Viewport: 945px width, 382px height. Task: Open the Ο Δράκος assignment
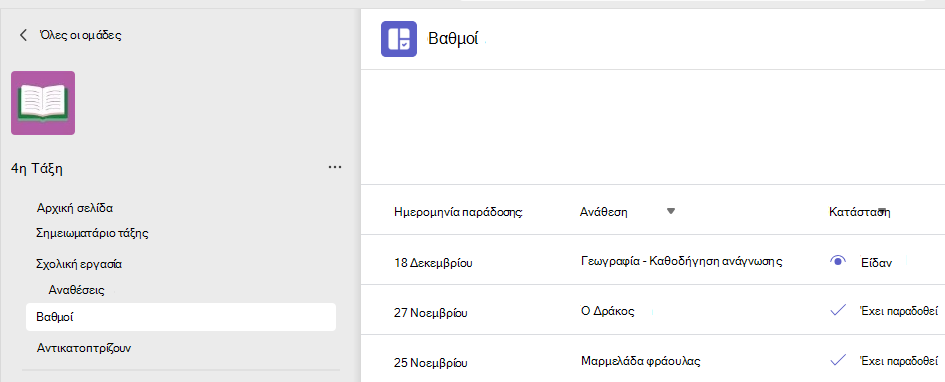(608, 312)
